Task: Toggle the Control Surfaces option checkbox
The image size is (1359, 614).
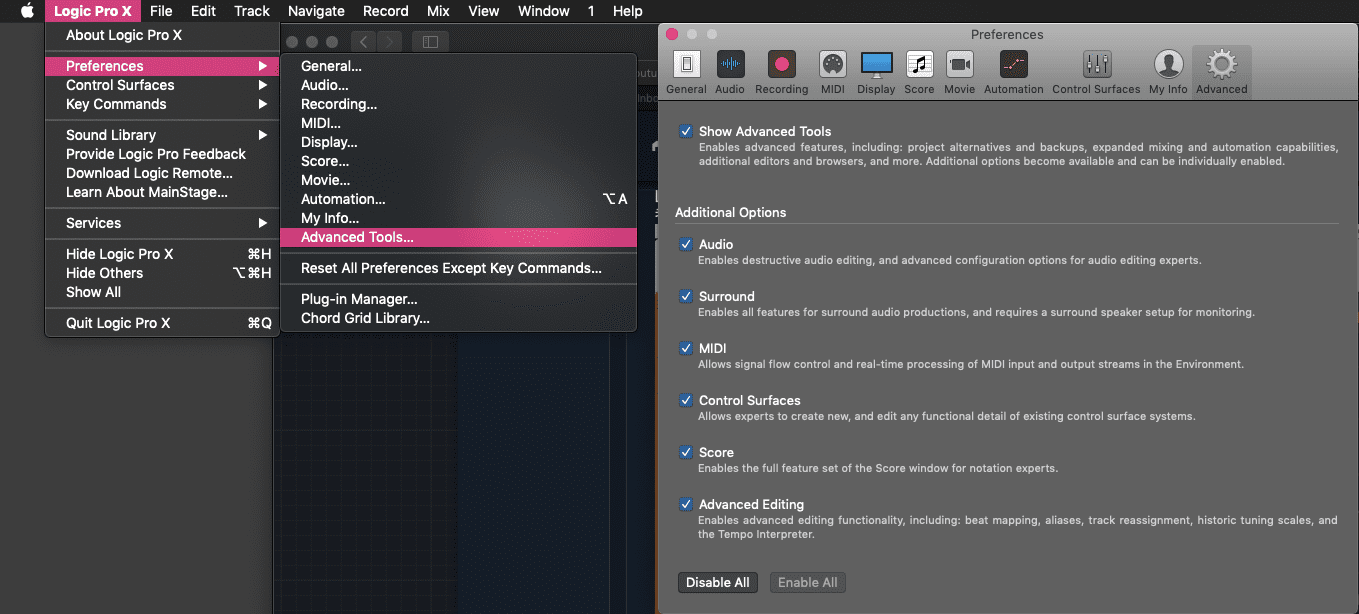Action: coord(686,400)
